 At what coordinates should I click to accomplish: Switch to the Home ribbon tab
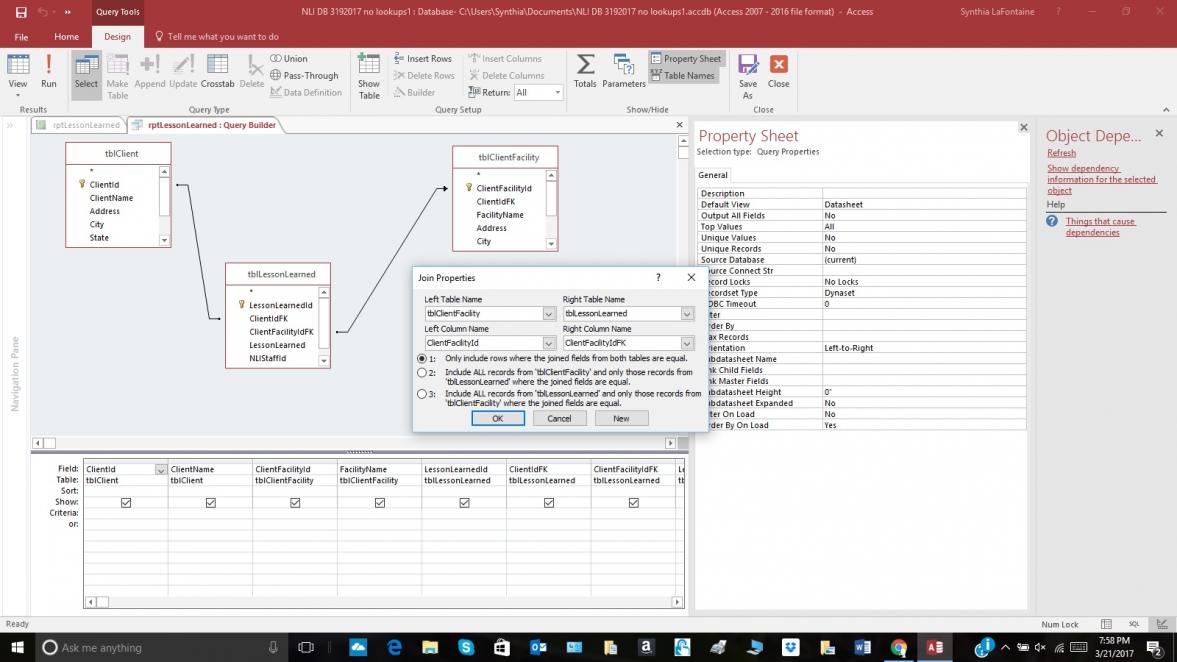tap(66, 36)
